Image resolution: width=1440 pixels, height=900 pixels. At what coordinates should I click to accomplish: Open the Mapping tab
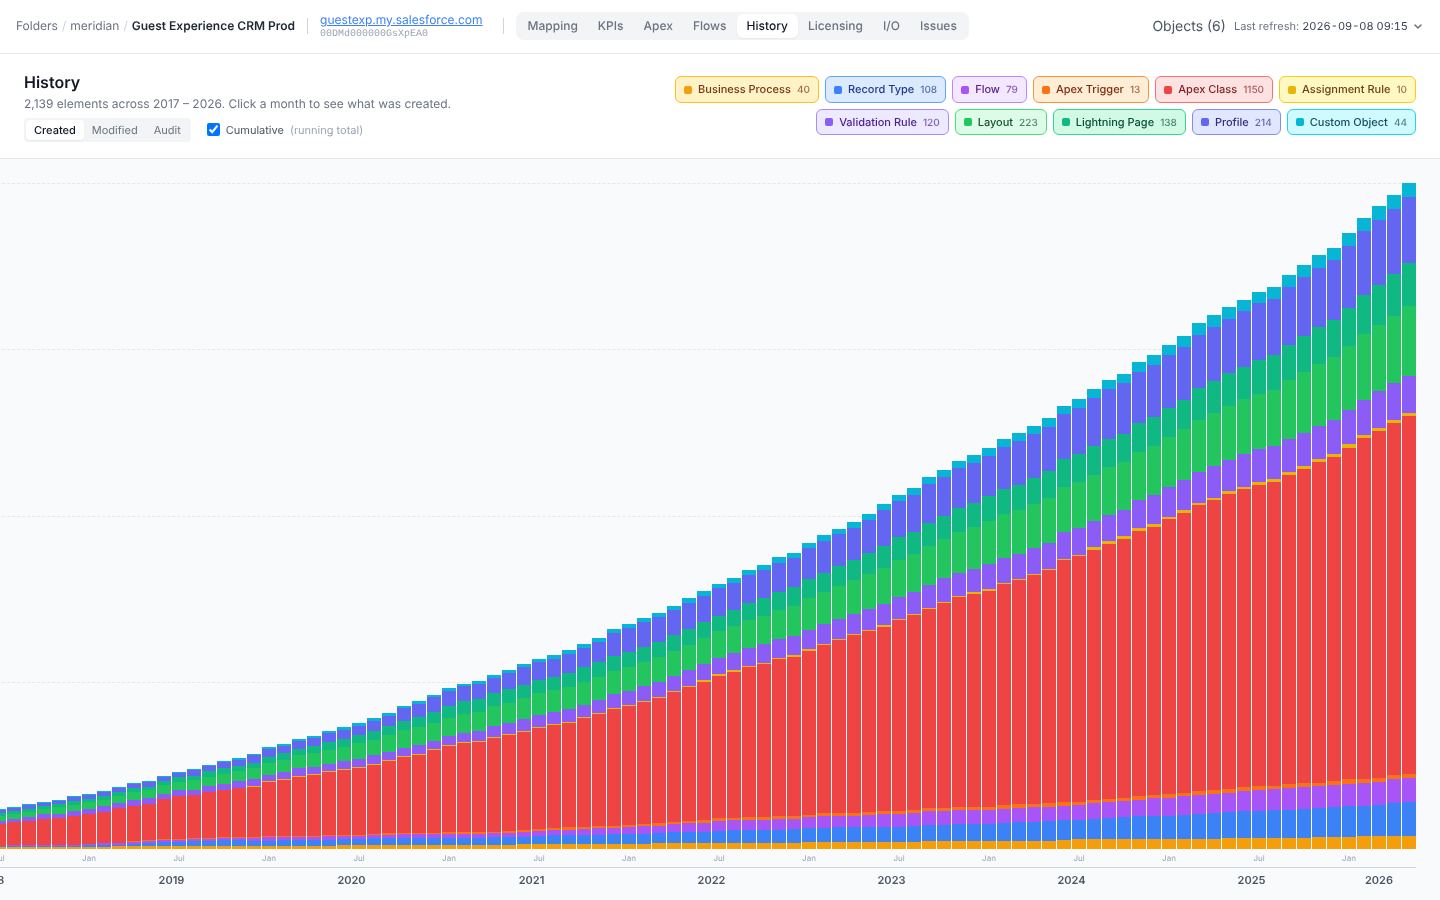[x=553, y=26]
